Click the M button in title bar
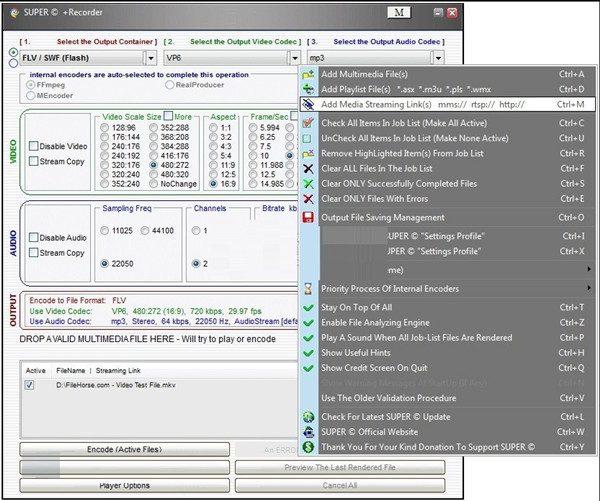The height and width of the screenshot is (501, 600). click(x=399, y=13)
